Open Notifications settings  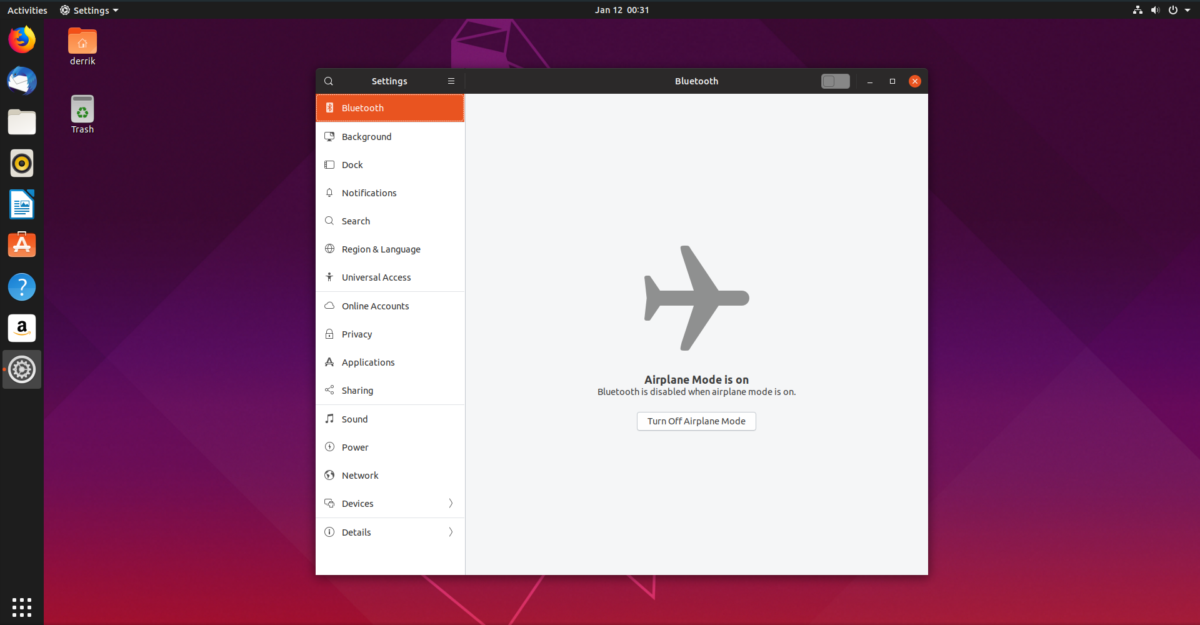pyautogui.click(x=369, y=192)
